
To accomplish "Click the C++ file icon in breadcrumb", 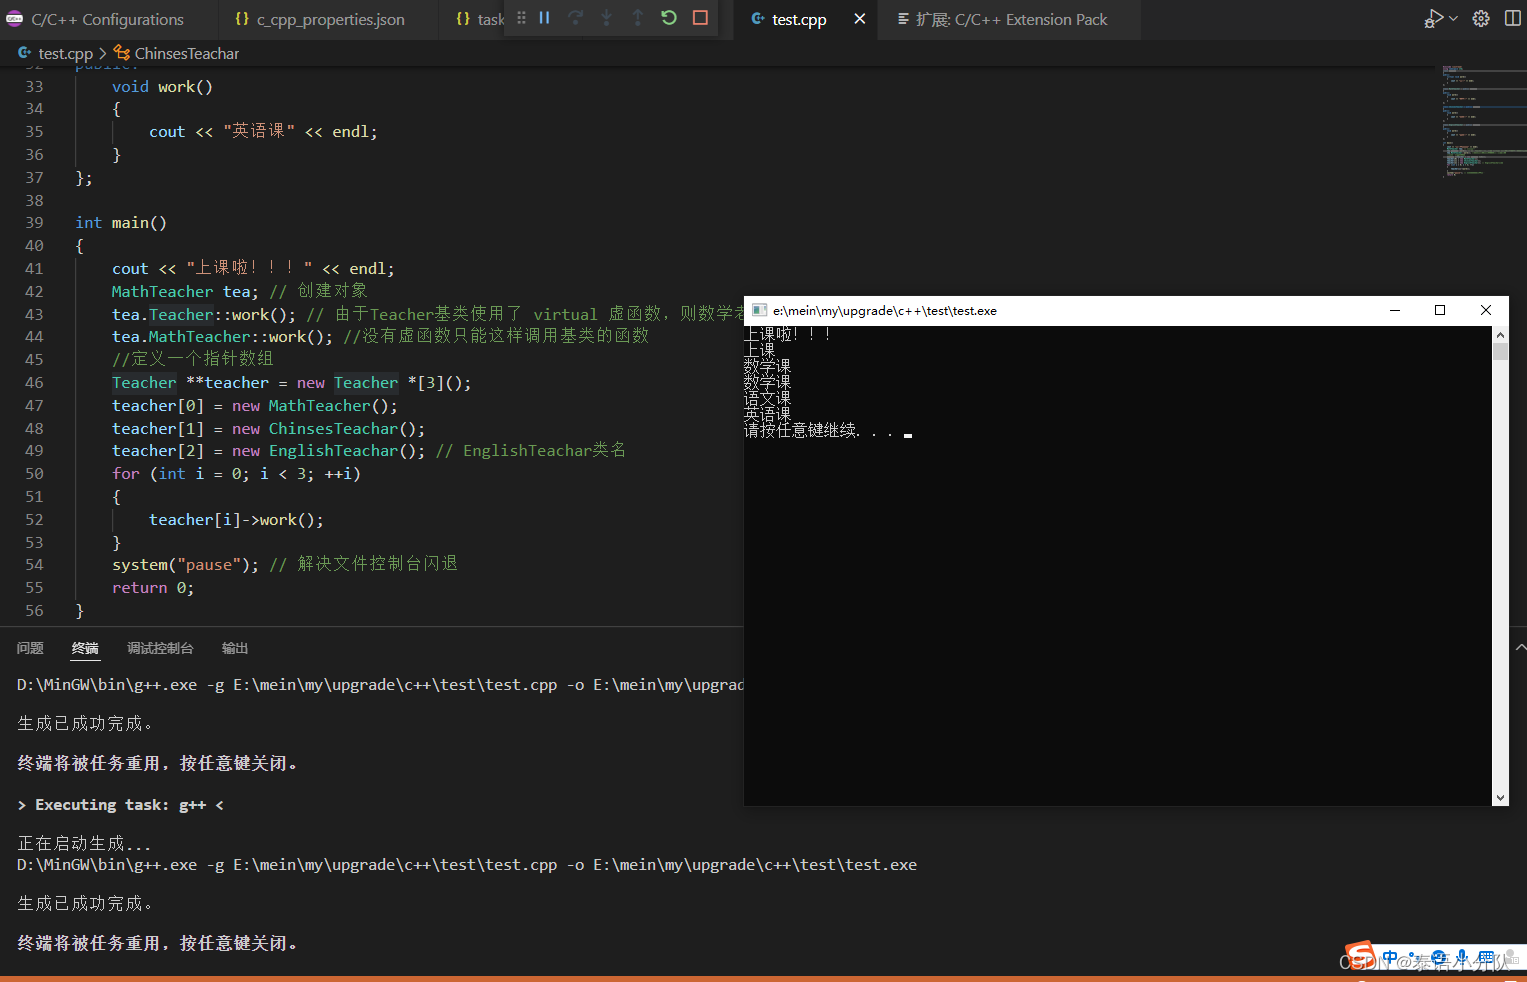I will [25, 53].
